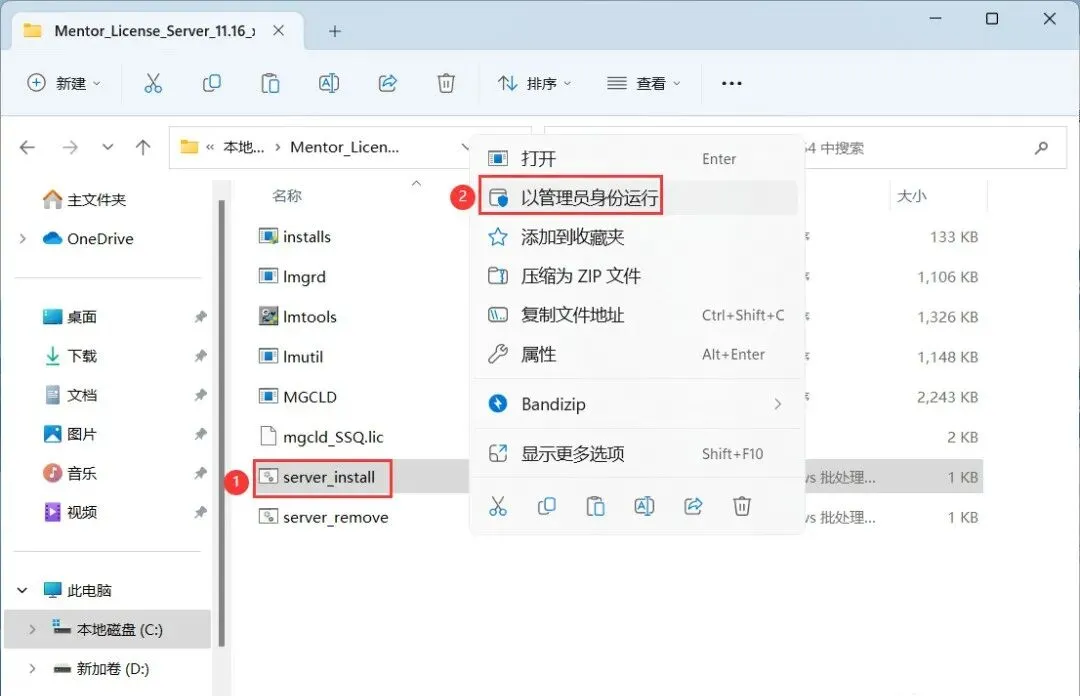Expand the Bandizip submenu arrow
This screenshot has height=696, width=1080.
[x=778, y=404]
